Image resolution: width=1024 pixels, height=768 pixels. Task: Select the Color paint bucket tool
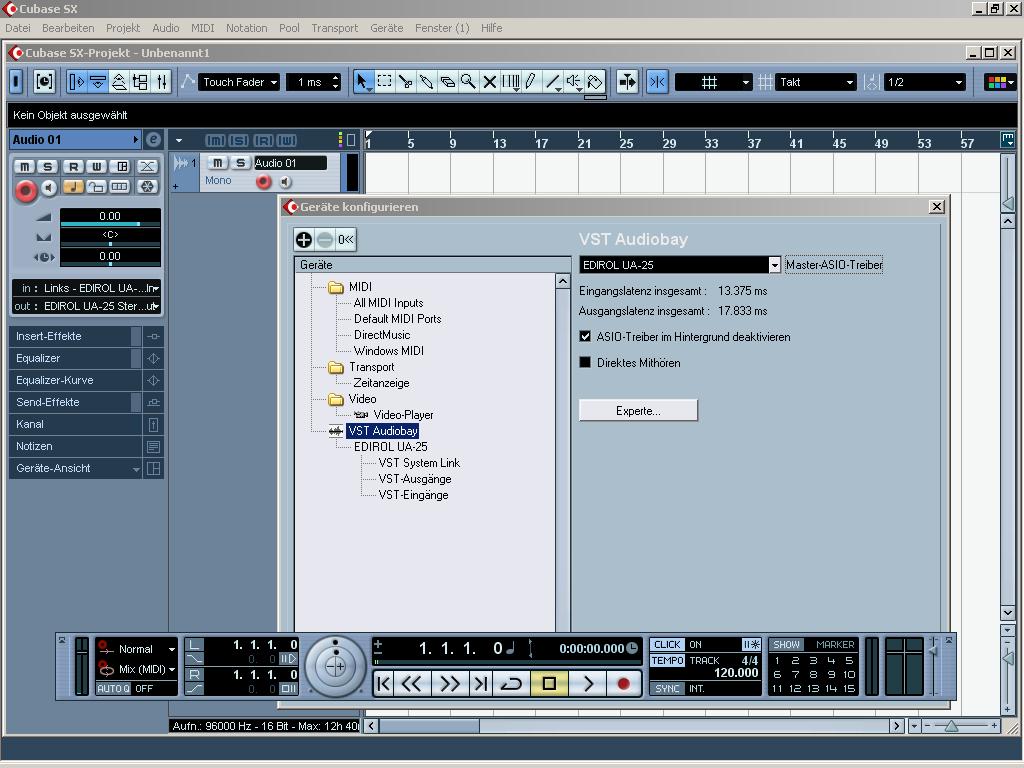point(595,82)
